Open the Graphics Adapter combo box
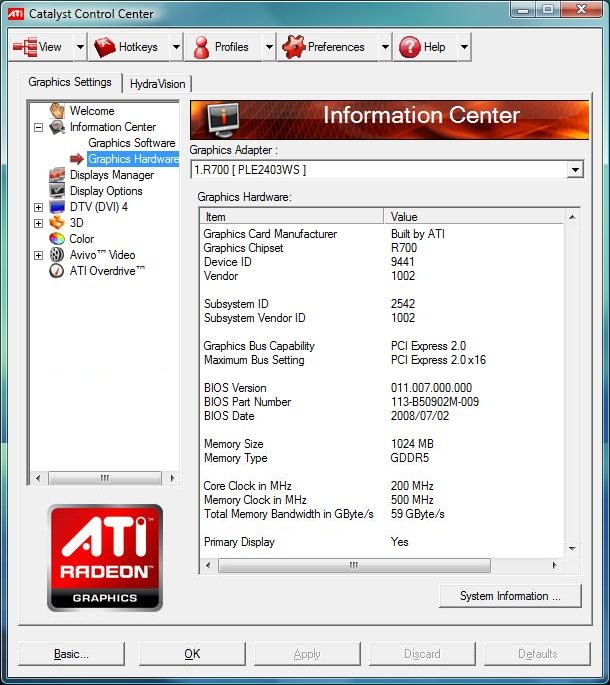The width and height of the screenshot is (610, 685). (x=575, y=170)
